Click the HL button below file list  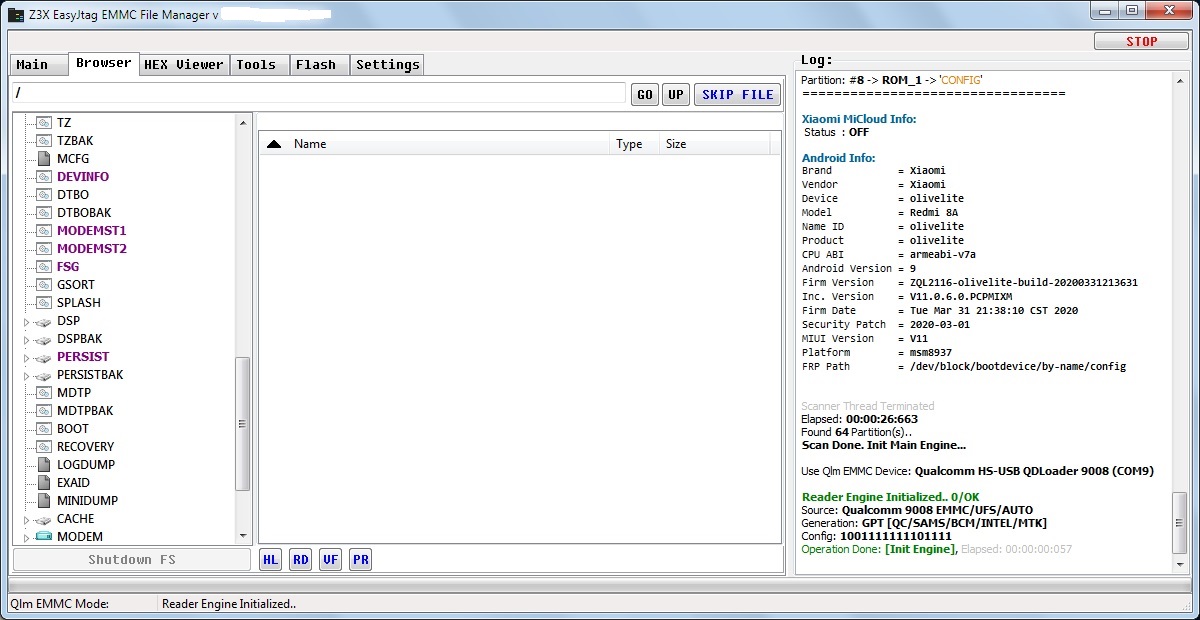point(270,560)
